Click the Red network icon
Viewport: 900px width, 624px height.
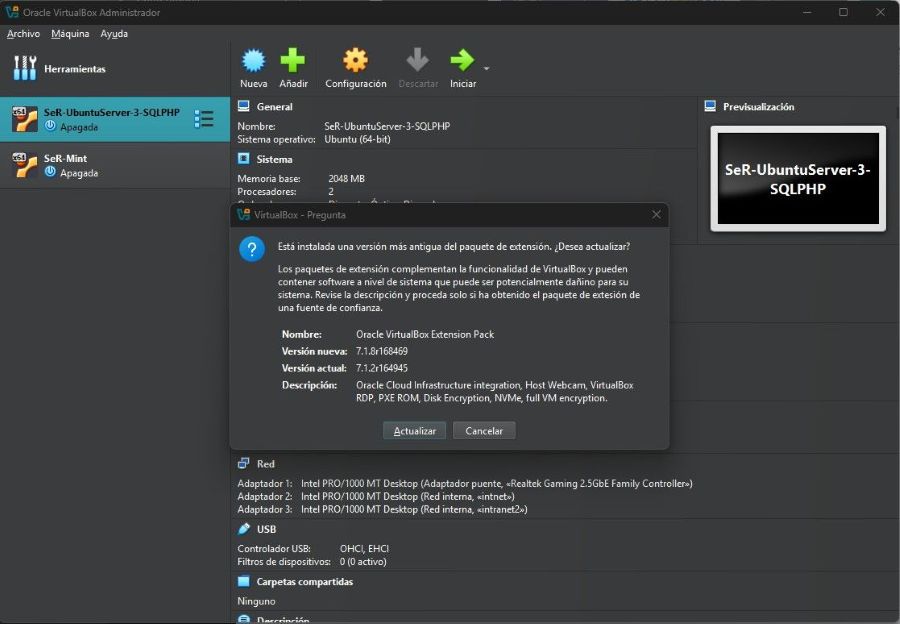point(243,463)
